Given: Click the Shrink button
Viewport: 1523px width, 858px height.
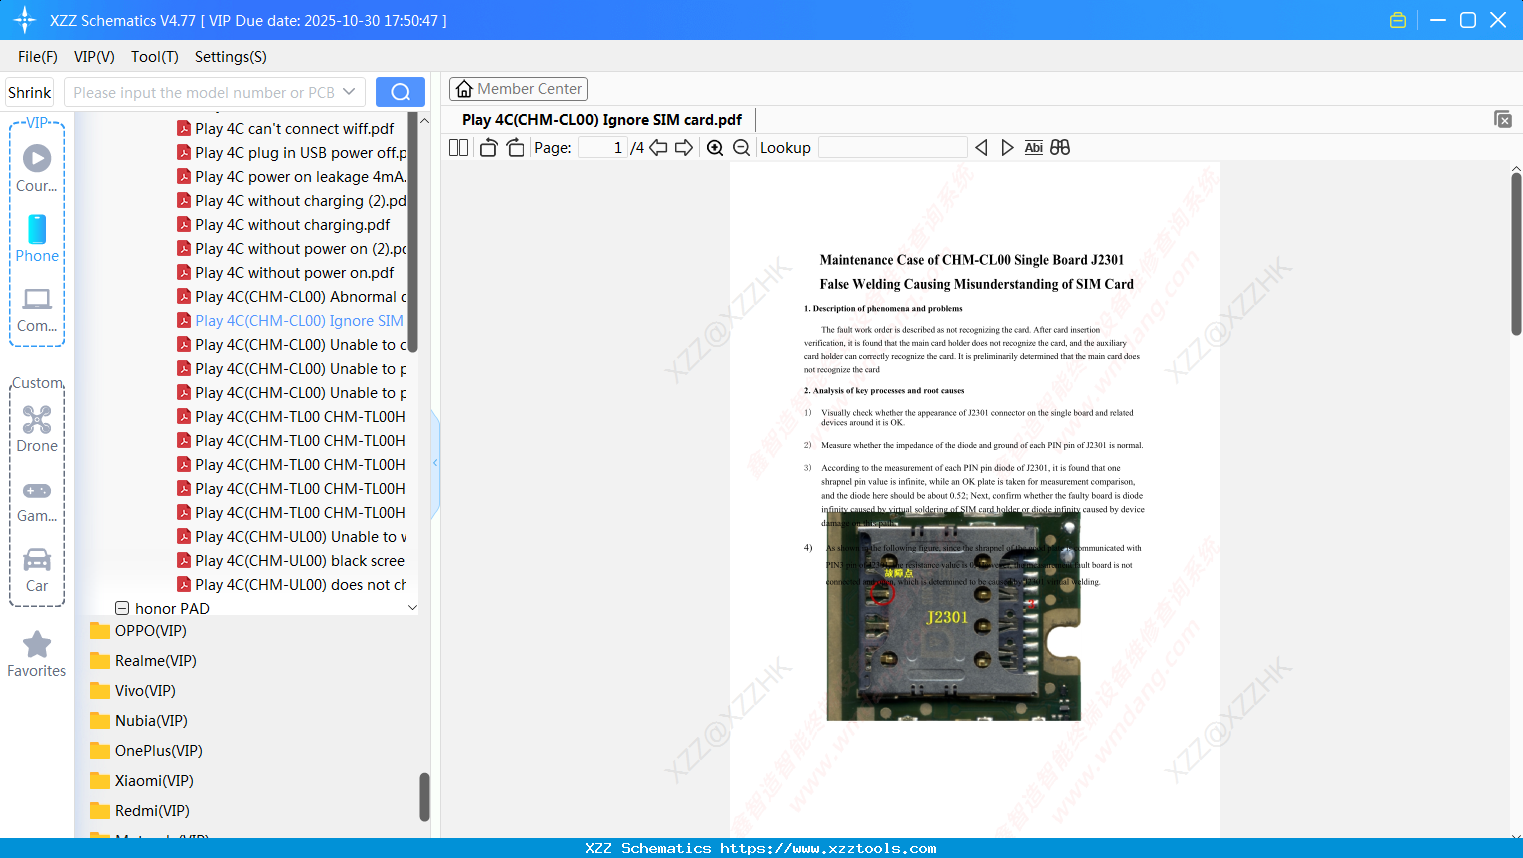Looking at the screenshot, I should [x=30, y=92].
